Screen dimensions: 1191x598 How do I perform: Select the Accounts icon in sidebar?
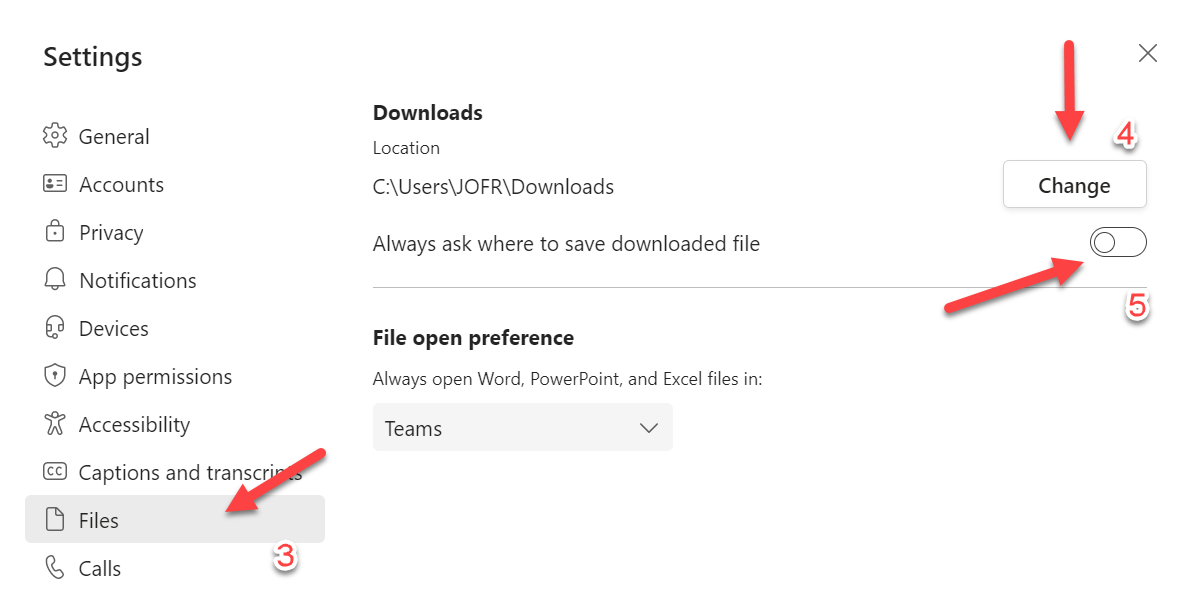(56, 184)
